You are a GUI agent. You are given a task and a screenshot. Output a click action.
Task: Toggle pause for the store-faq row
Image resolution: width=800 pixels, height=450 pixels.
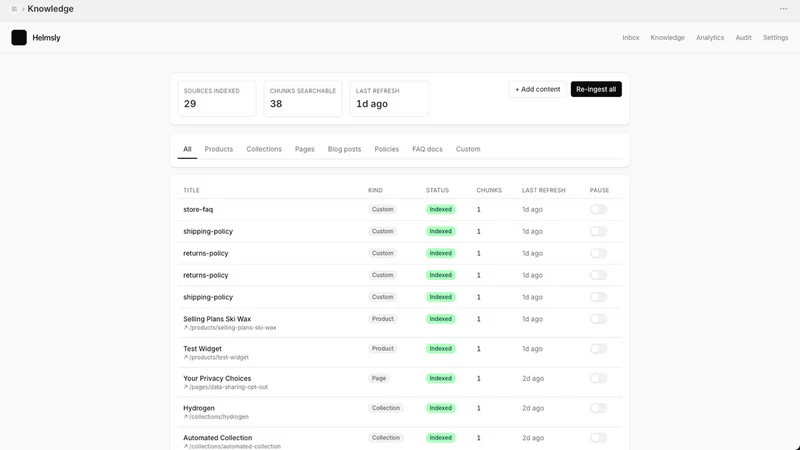click(598, 209)
